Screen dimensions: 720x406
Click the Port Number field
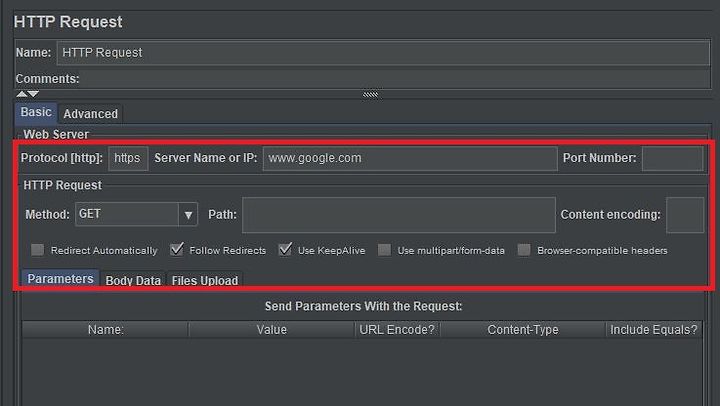(672, 158)
